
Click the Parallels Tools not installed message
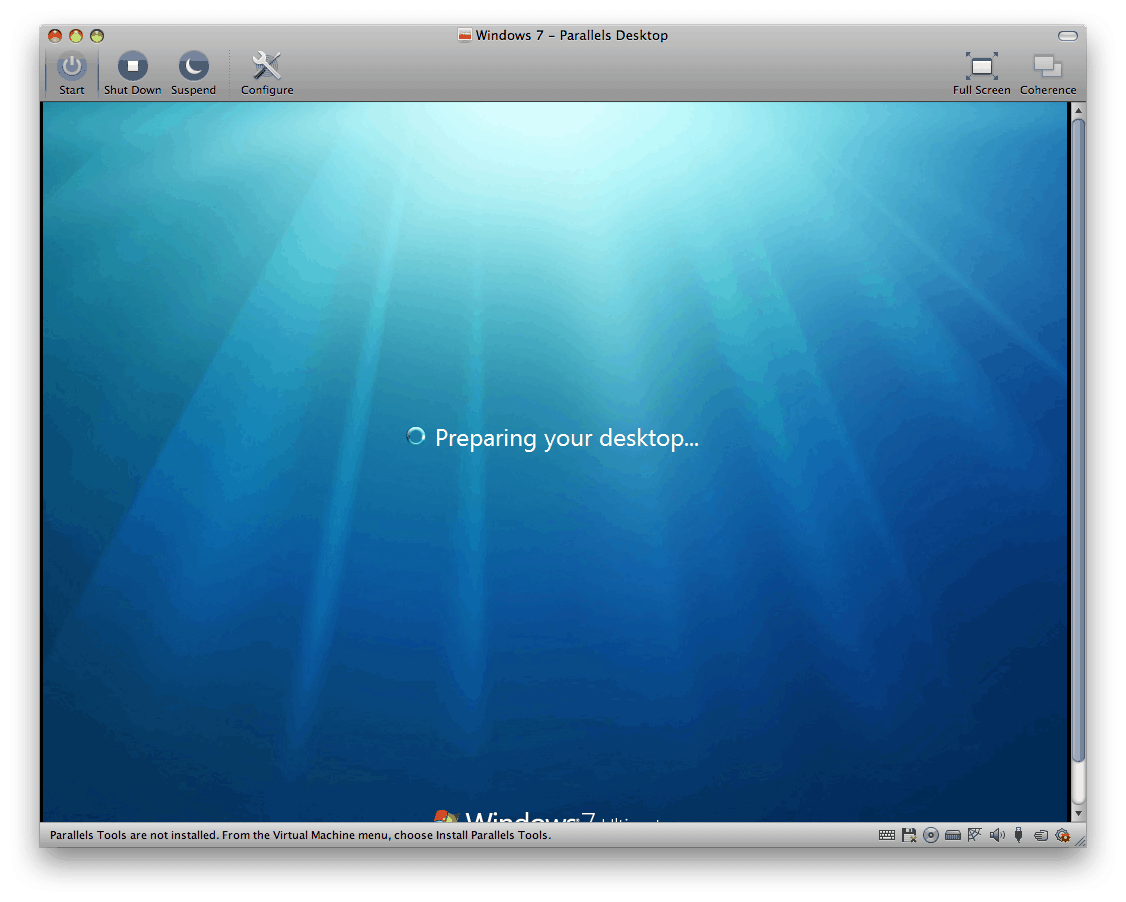[300, 835]
